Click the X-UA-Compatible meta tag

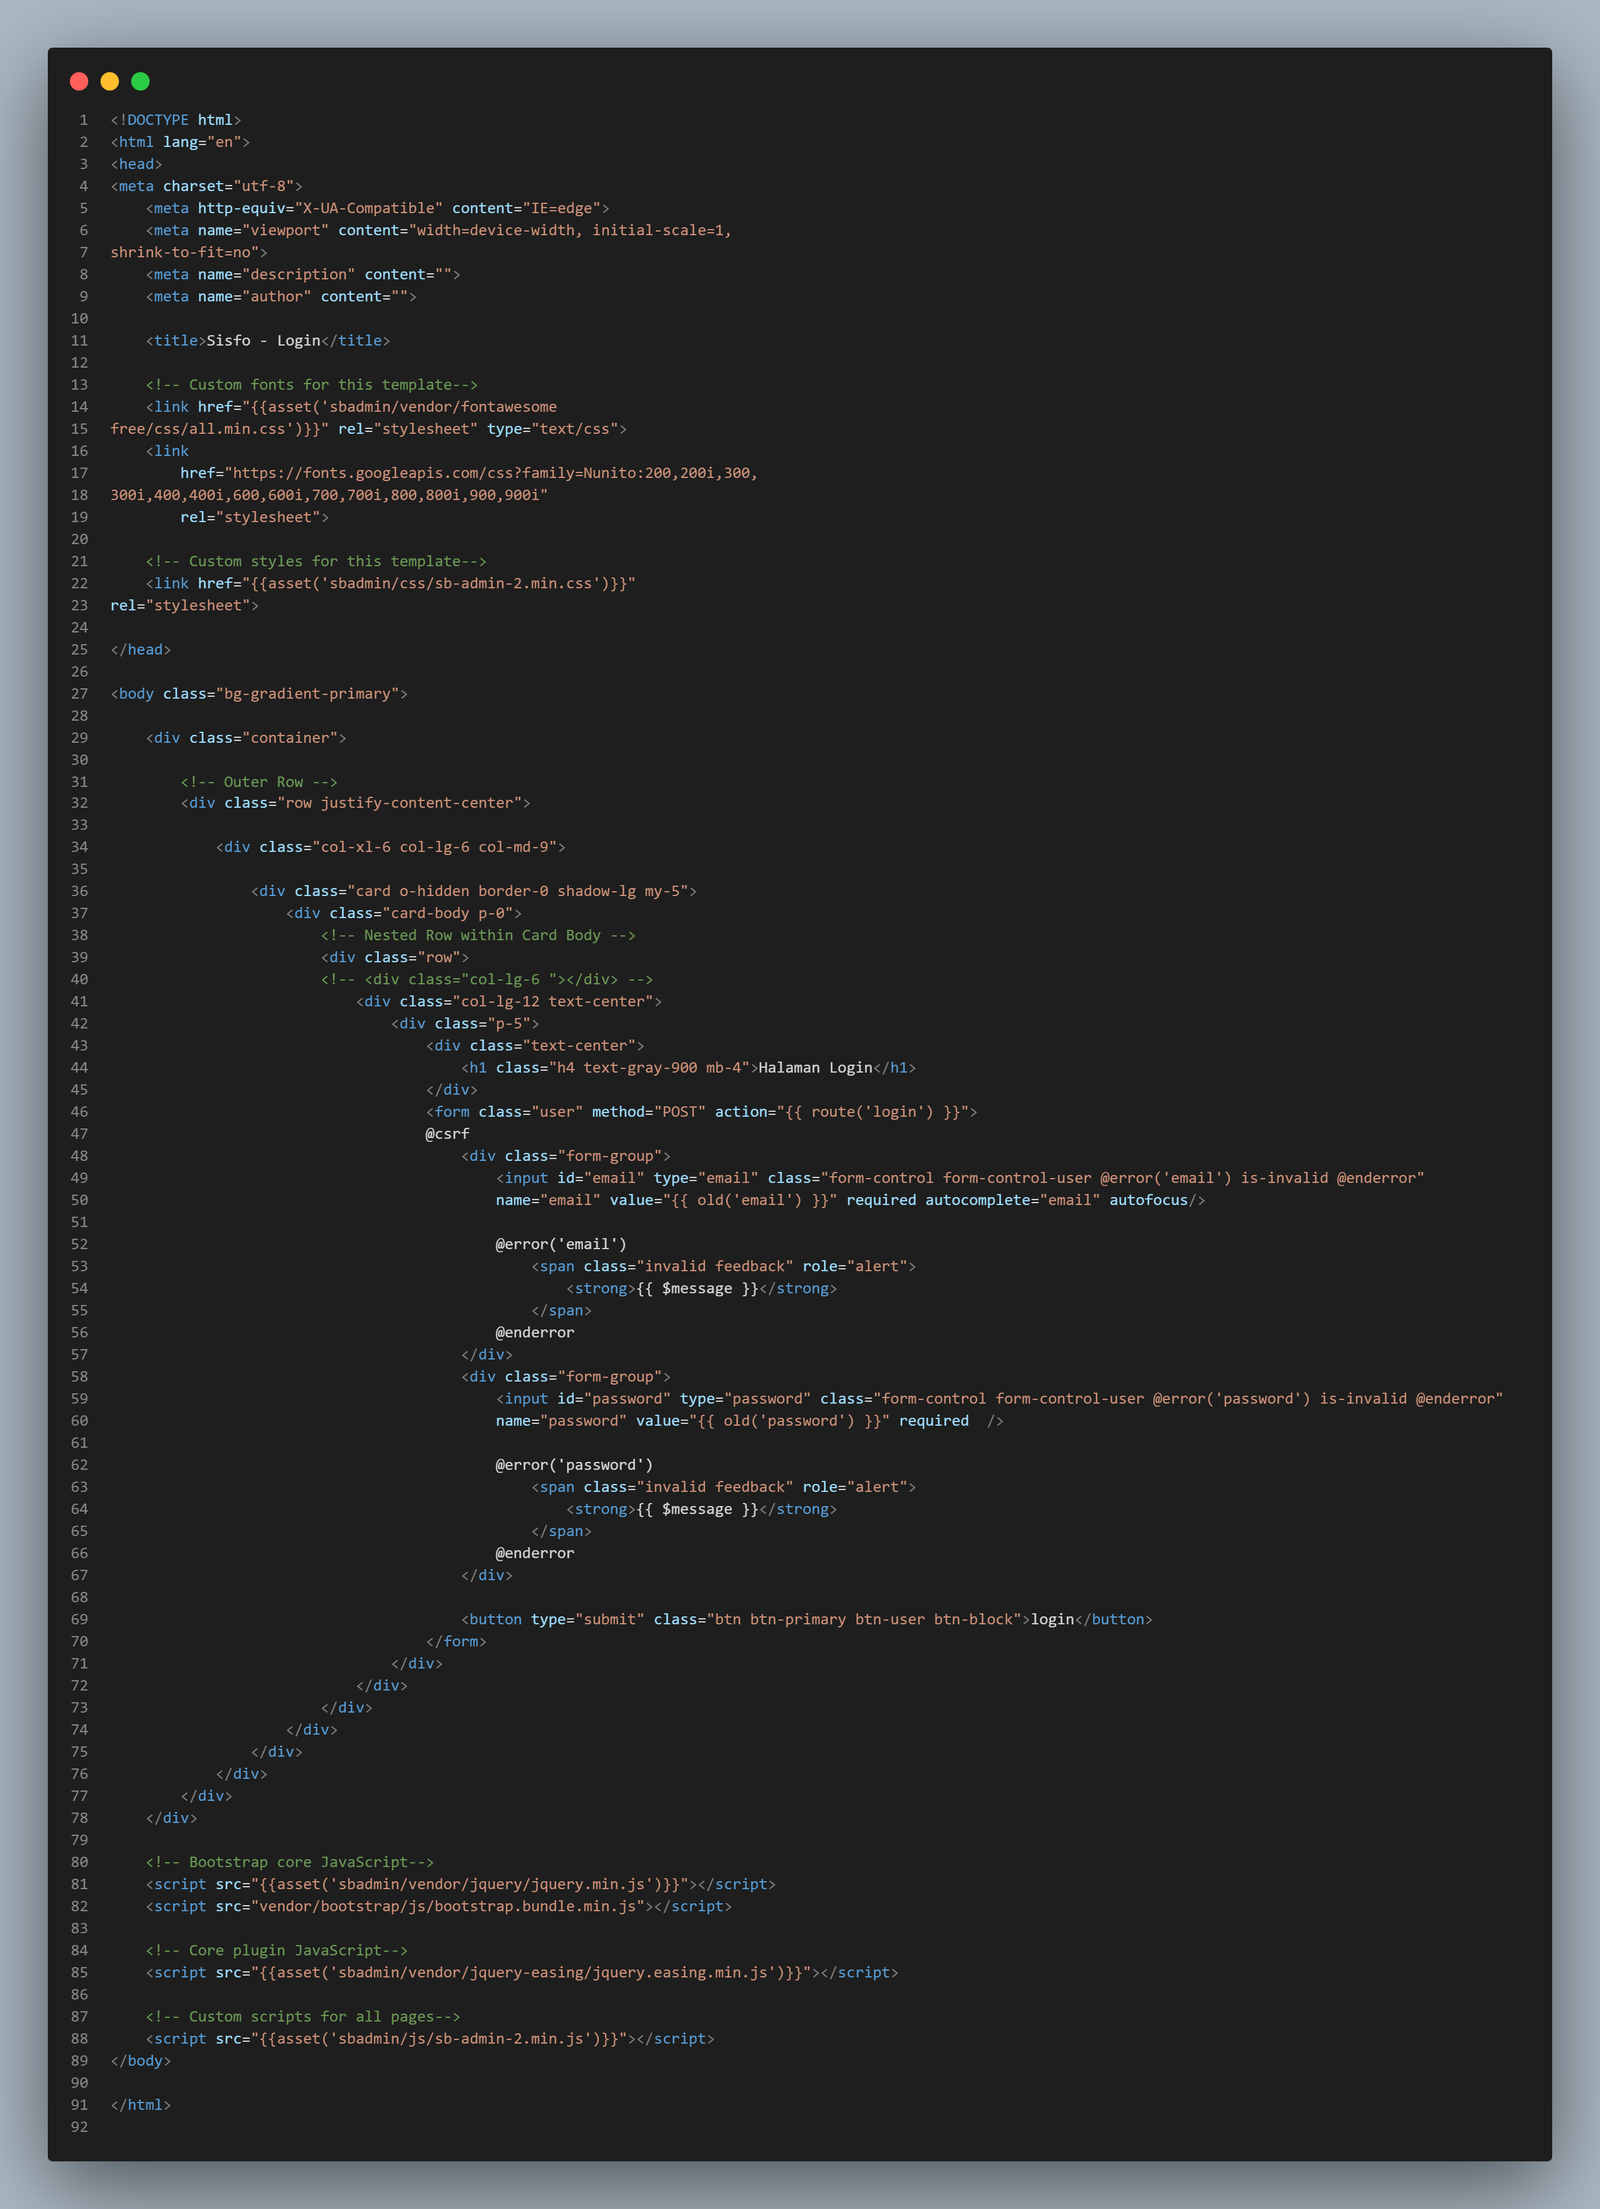(377, 208)
